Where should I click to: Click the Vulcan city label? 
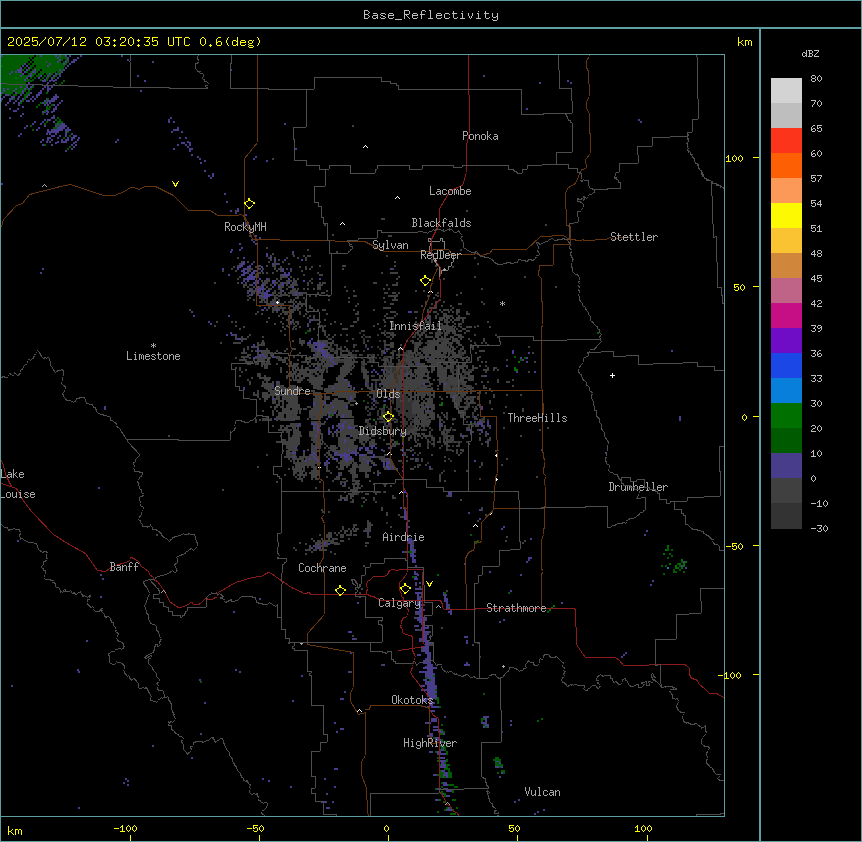[542, 792]
